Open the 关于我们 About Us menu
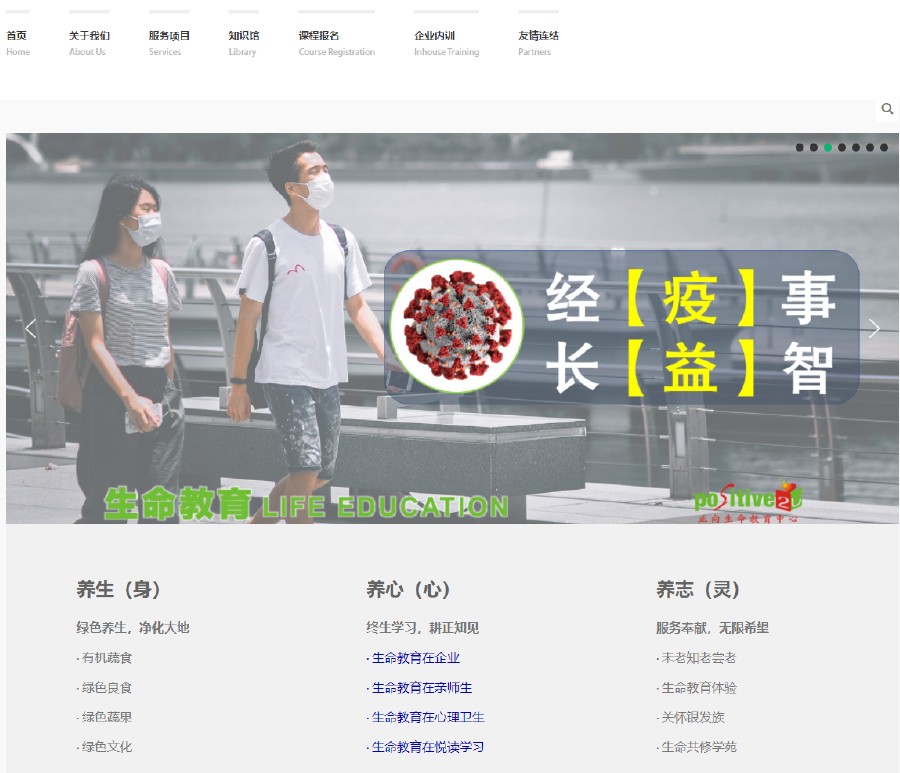The height and width of the screenshot is (773, 900). tap(89, 42)
